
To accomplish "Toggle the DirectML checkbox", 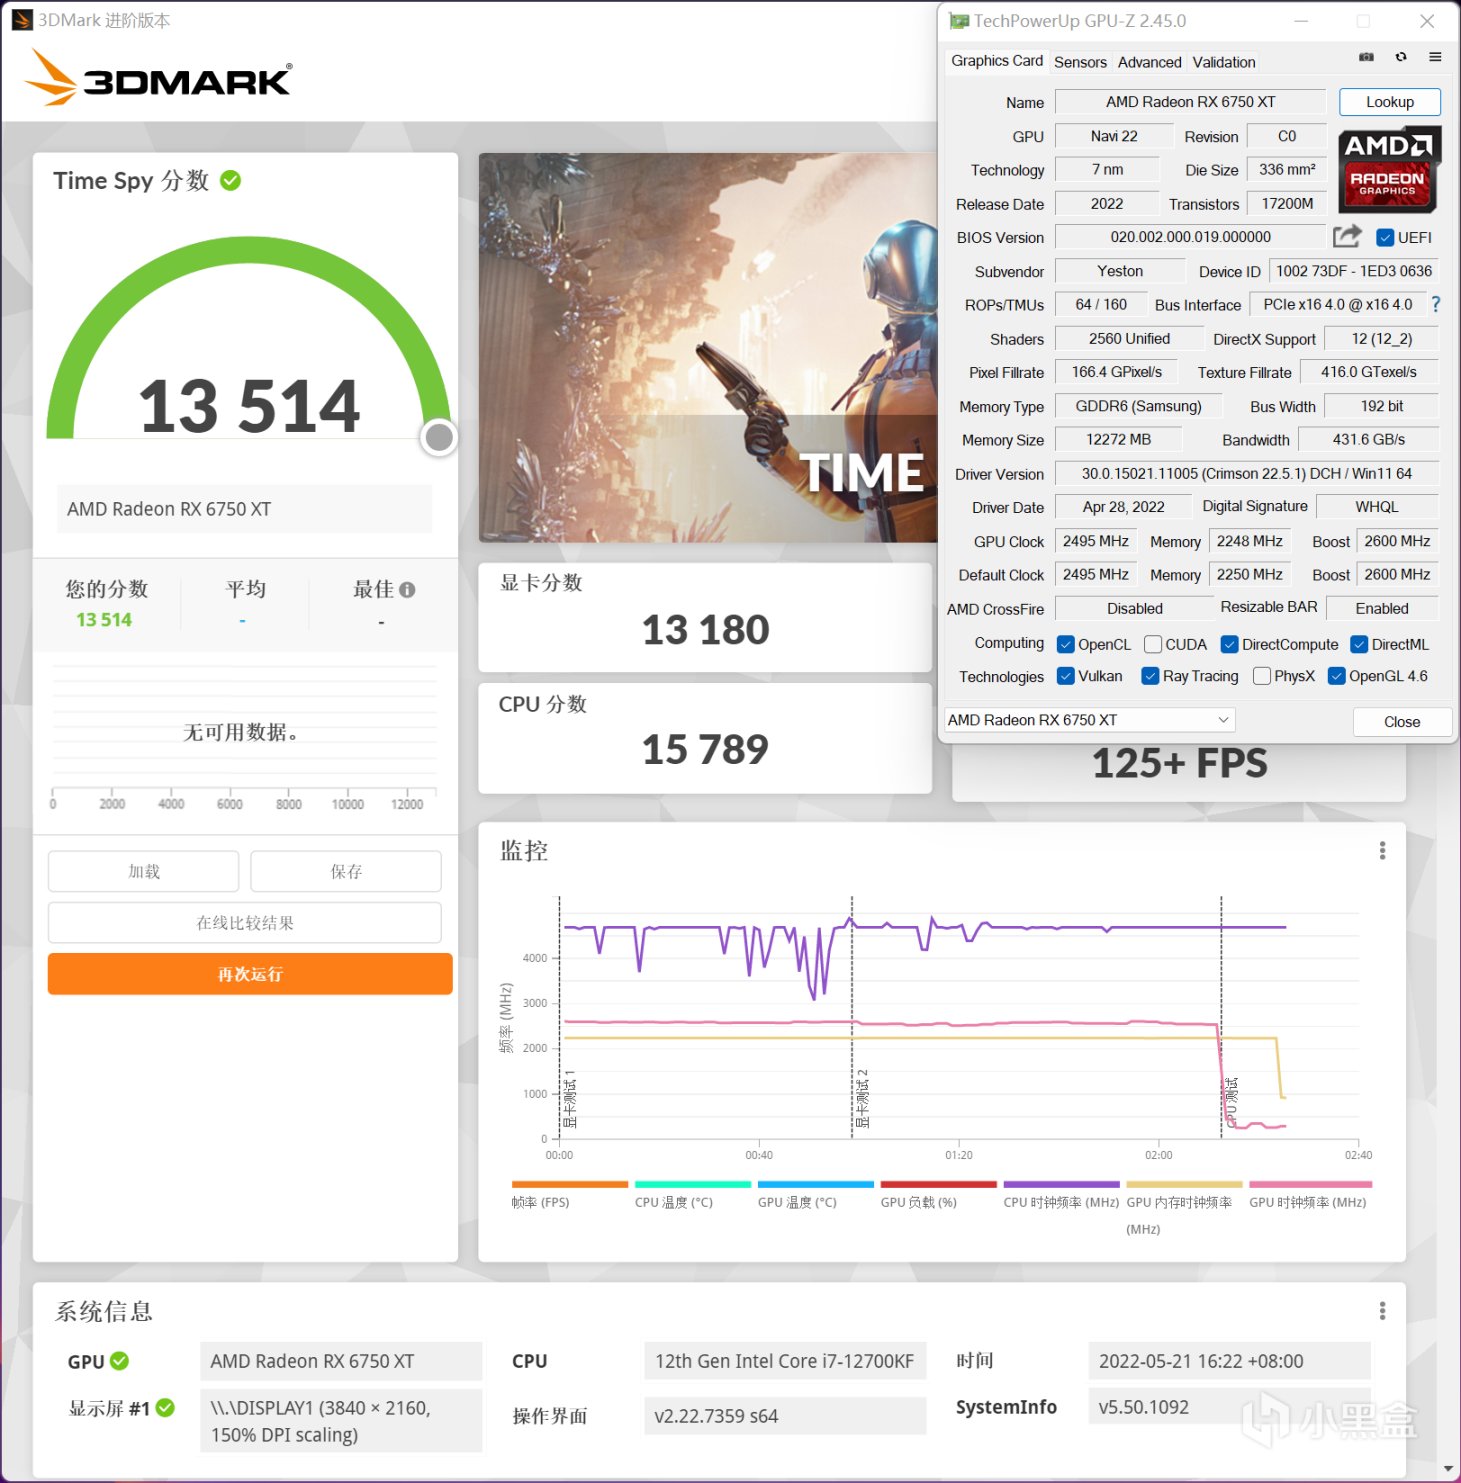I will [1359, 645].
